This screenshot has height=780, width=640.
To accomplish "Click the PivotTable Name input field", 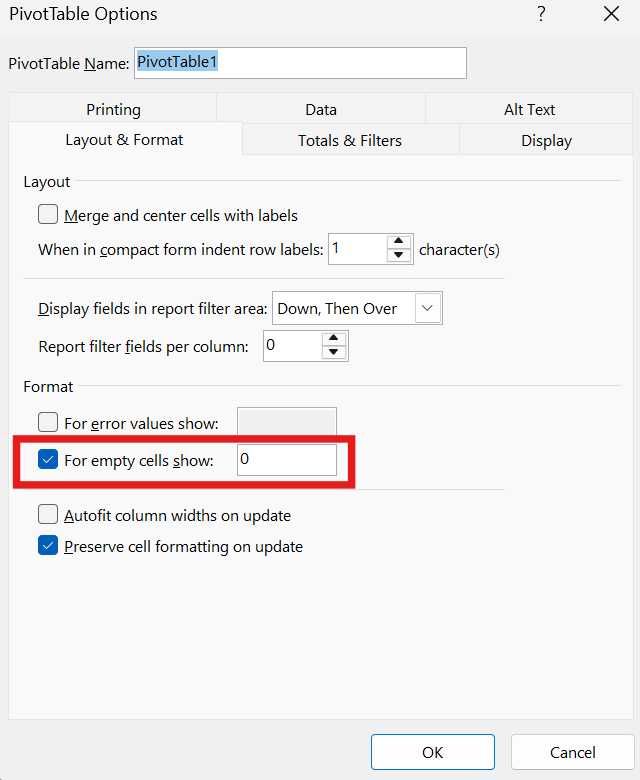I will (x=300, y=63).
